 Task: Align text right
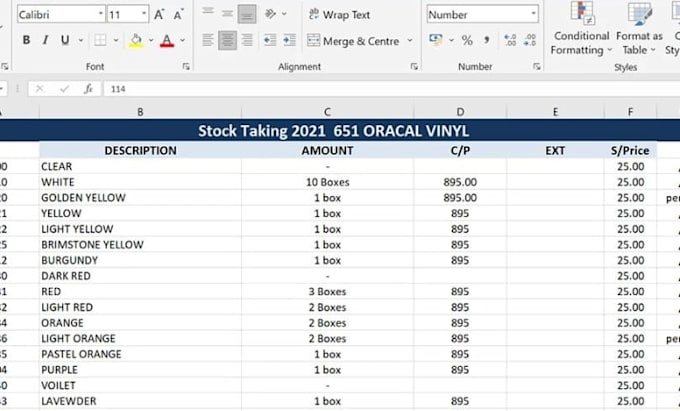[247, 40]
